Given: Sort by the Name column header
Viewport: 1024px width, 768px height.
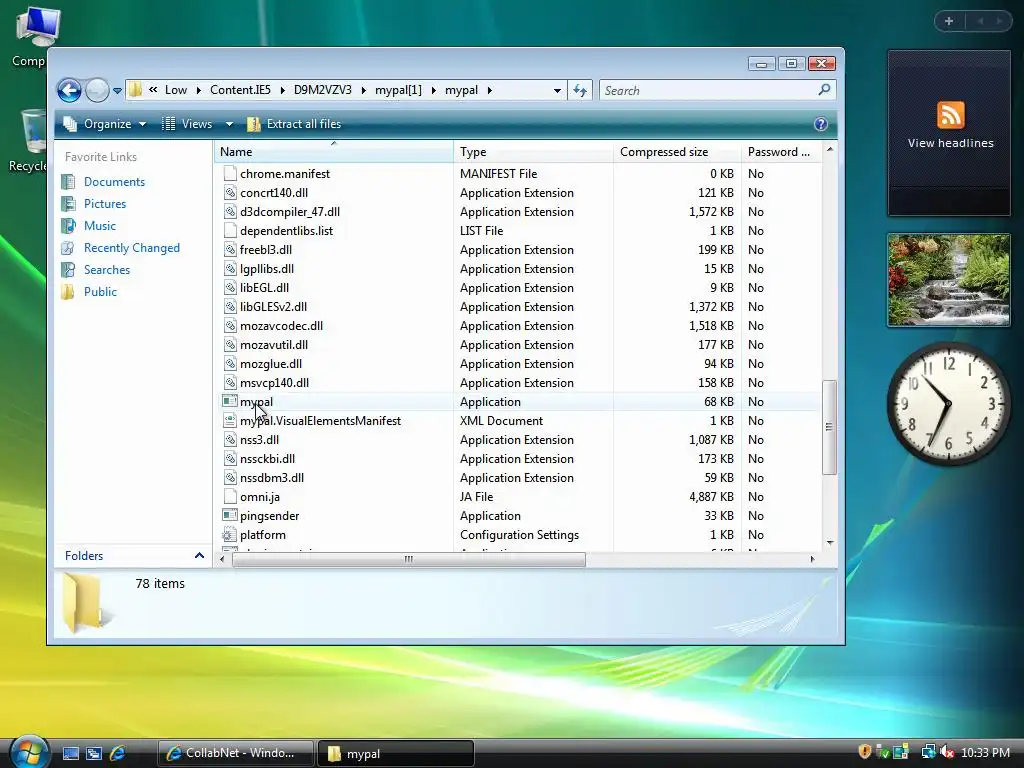Looking at the screenshot, I should 334,152.
